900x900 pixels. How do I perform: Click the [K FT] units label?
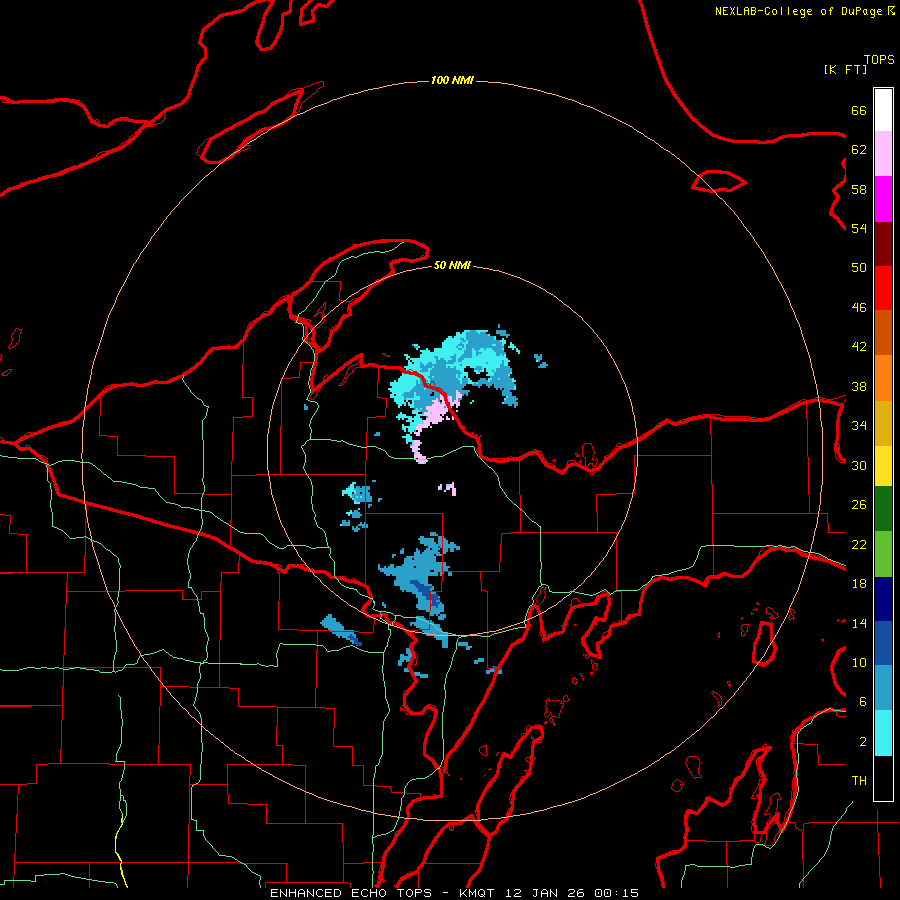845,69
